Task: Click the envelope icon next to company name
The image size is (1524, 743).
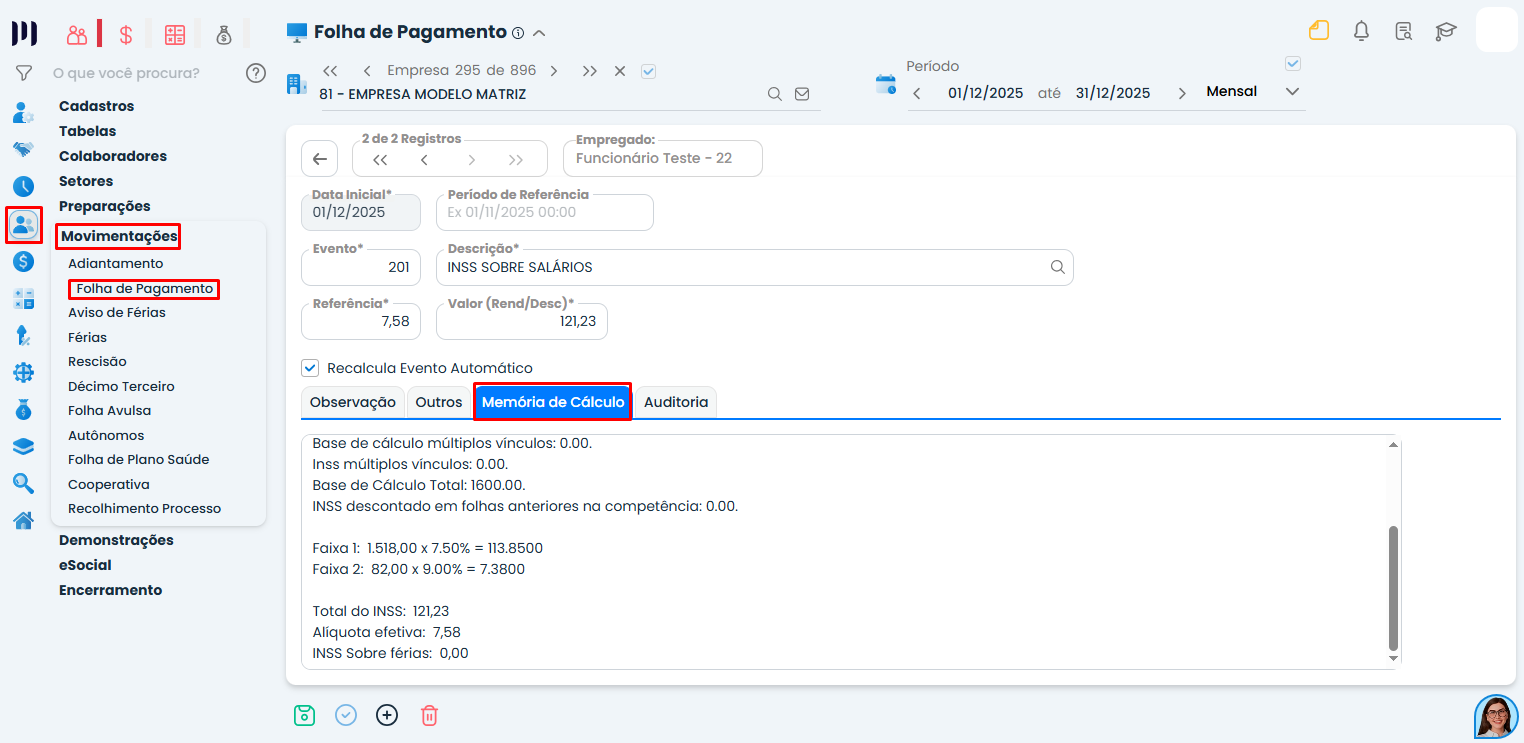Action: tap(802, 94)
